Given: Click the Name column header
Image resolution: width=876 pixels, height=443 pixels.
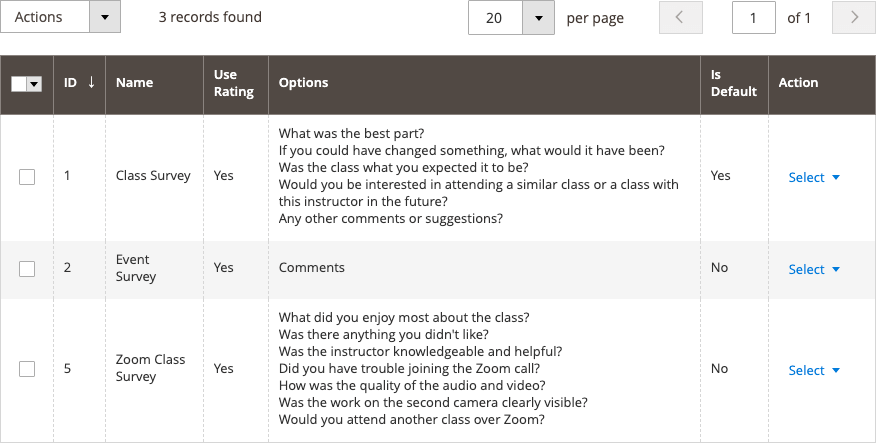Looking at the screenshot, I should (x=134, y=83).
